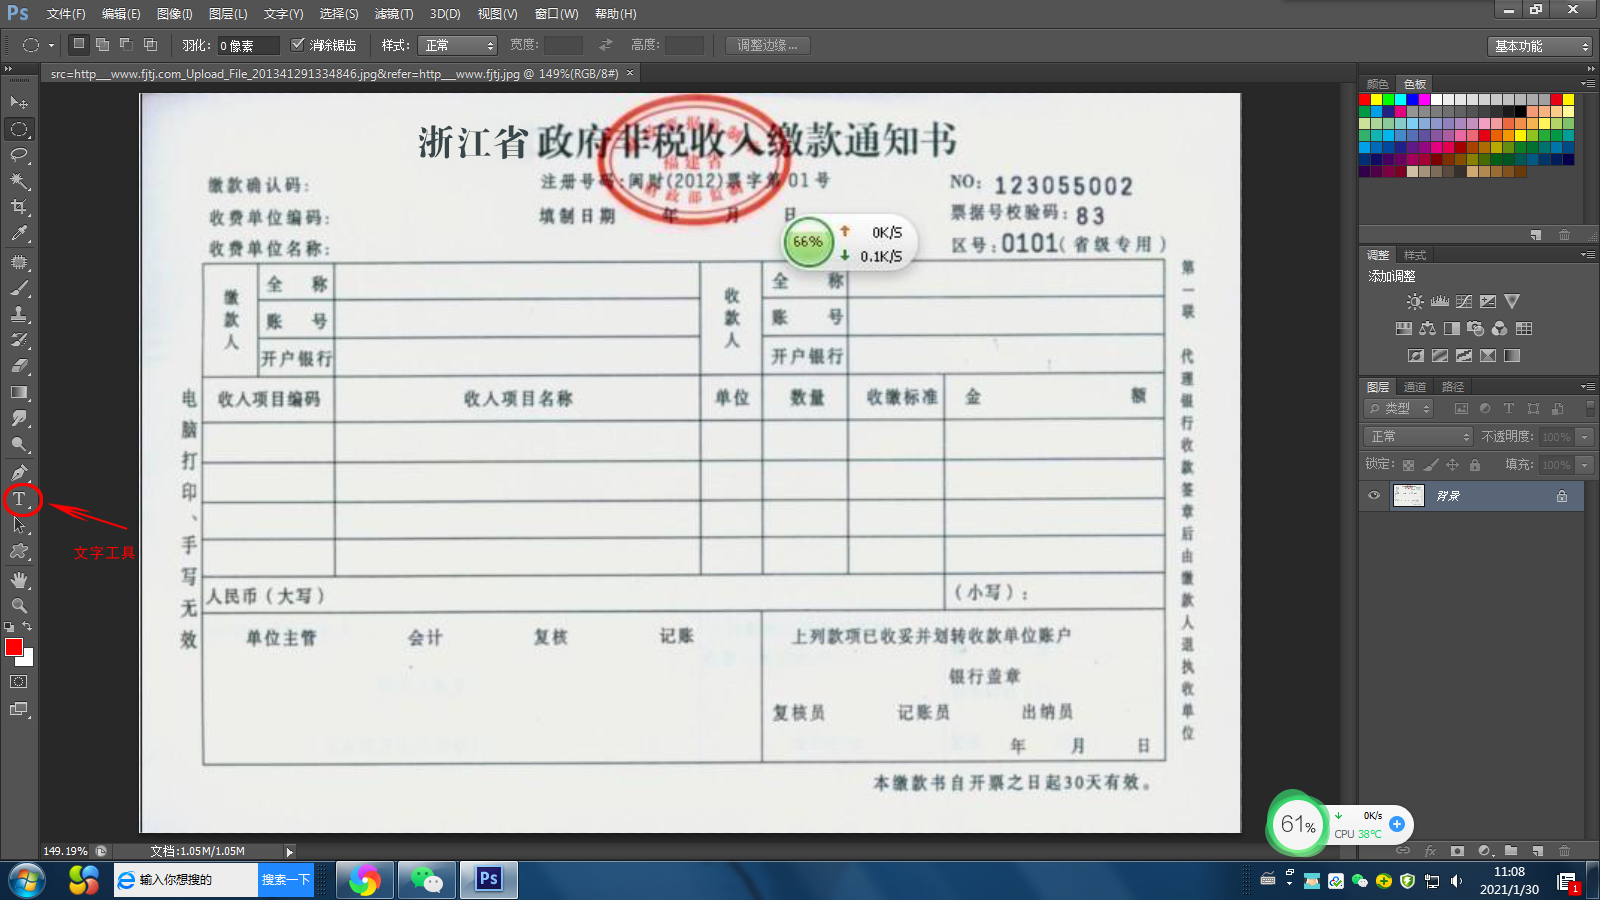This screenshot has height=900, width=1600.
Task: Select the Eyedropper tool
Action: 19,234
